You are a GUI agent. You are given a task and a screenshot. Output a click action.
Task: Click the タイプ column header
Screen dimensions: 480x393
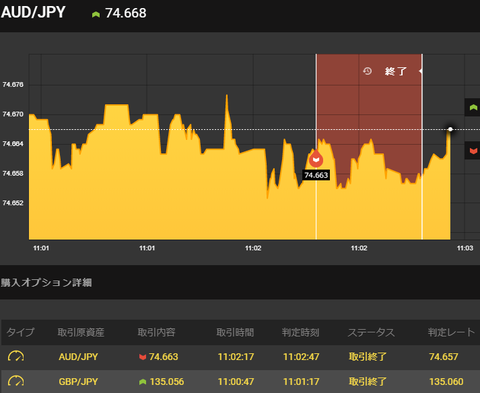[20, 332]
